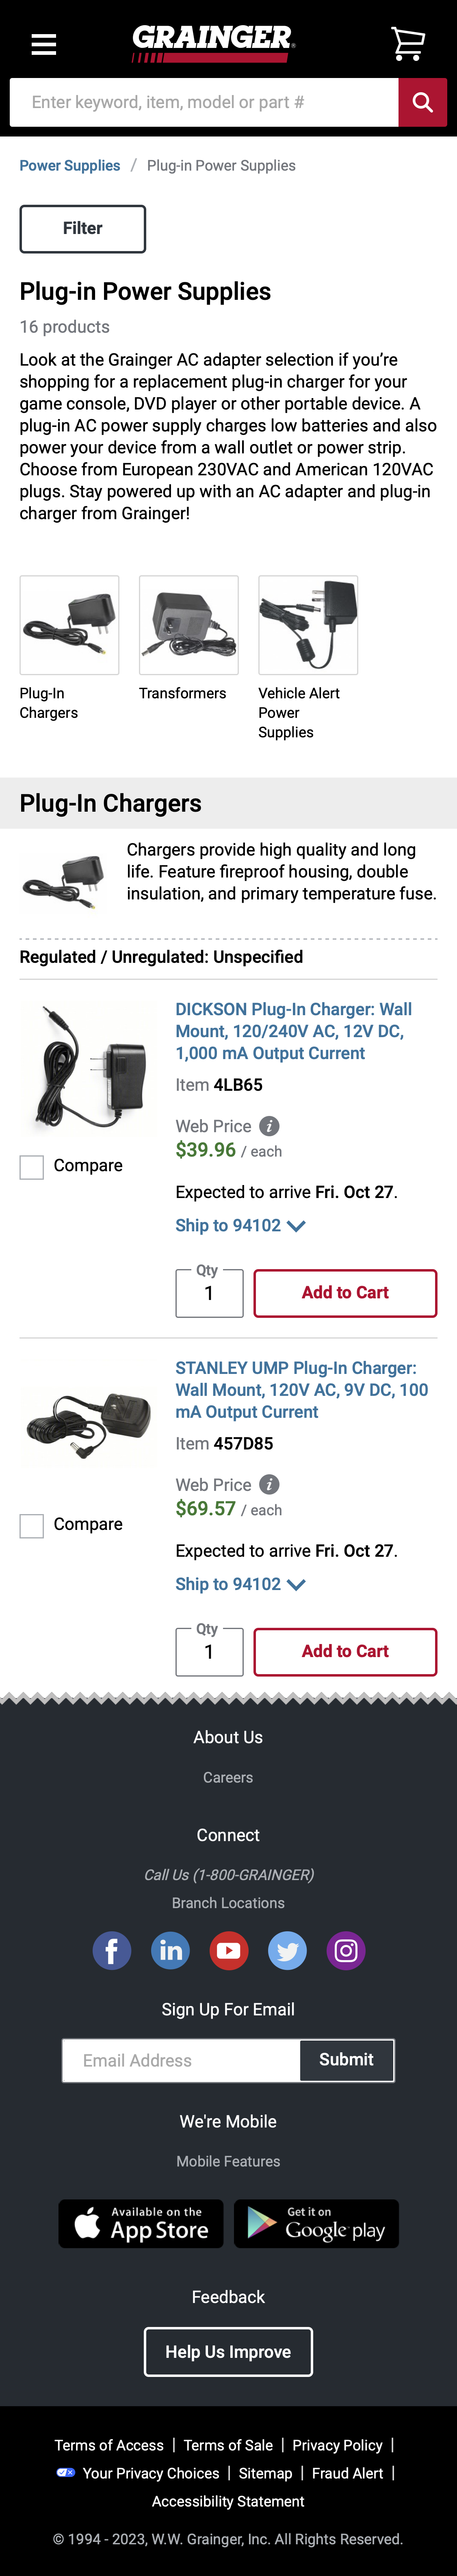Click the Web Price info icon for DICKSON charger
Image resolution: width=457 pixels, height=2576 pixels.
pos(269,1126)
